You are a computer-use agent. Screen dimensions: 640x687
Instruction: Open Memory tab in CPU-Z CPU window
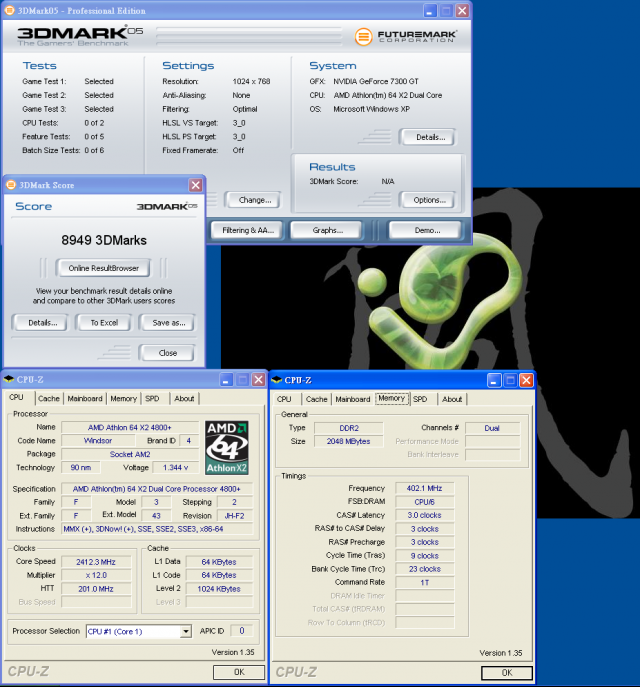124,398
